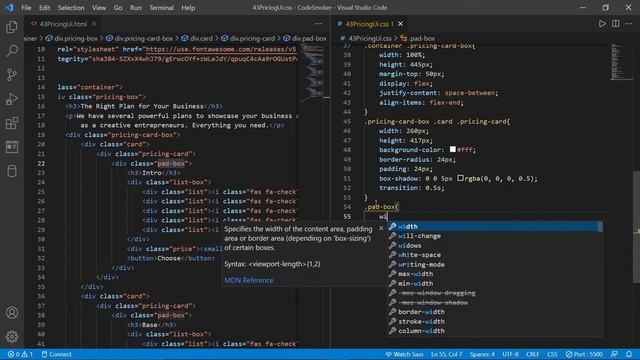Open the Source Control view
This screenshot has height=360, width=640.
[x=12, y=75]
